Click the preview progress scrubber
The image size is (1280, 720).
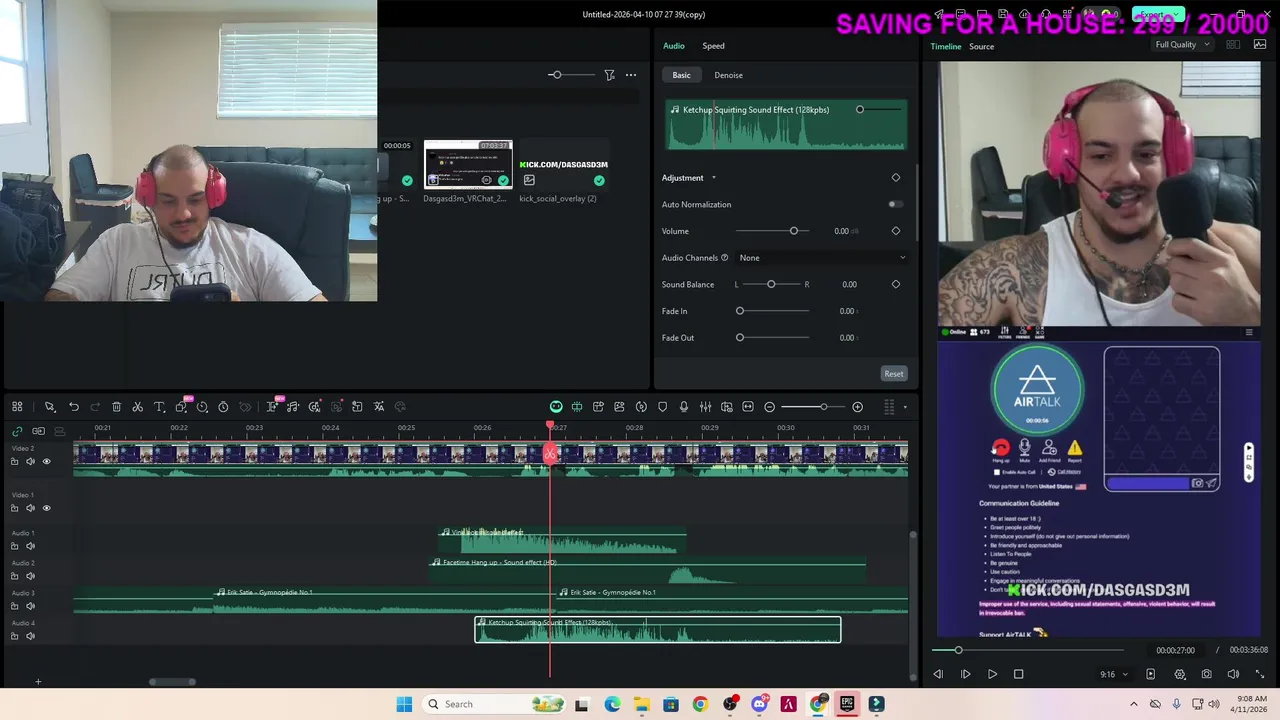tap(958, 650)
